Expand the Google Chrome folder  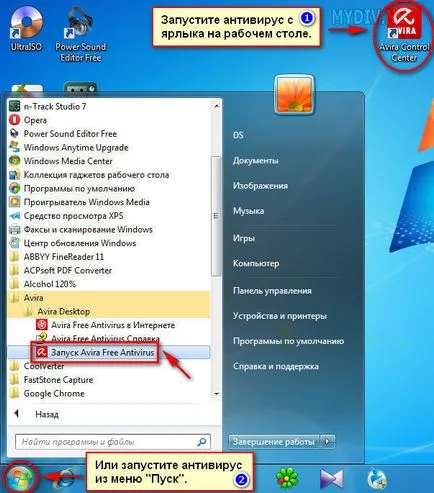click(x=54, y=393)
